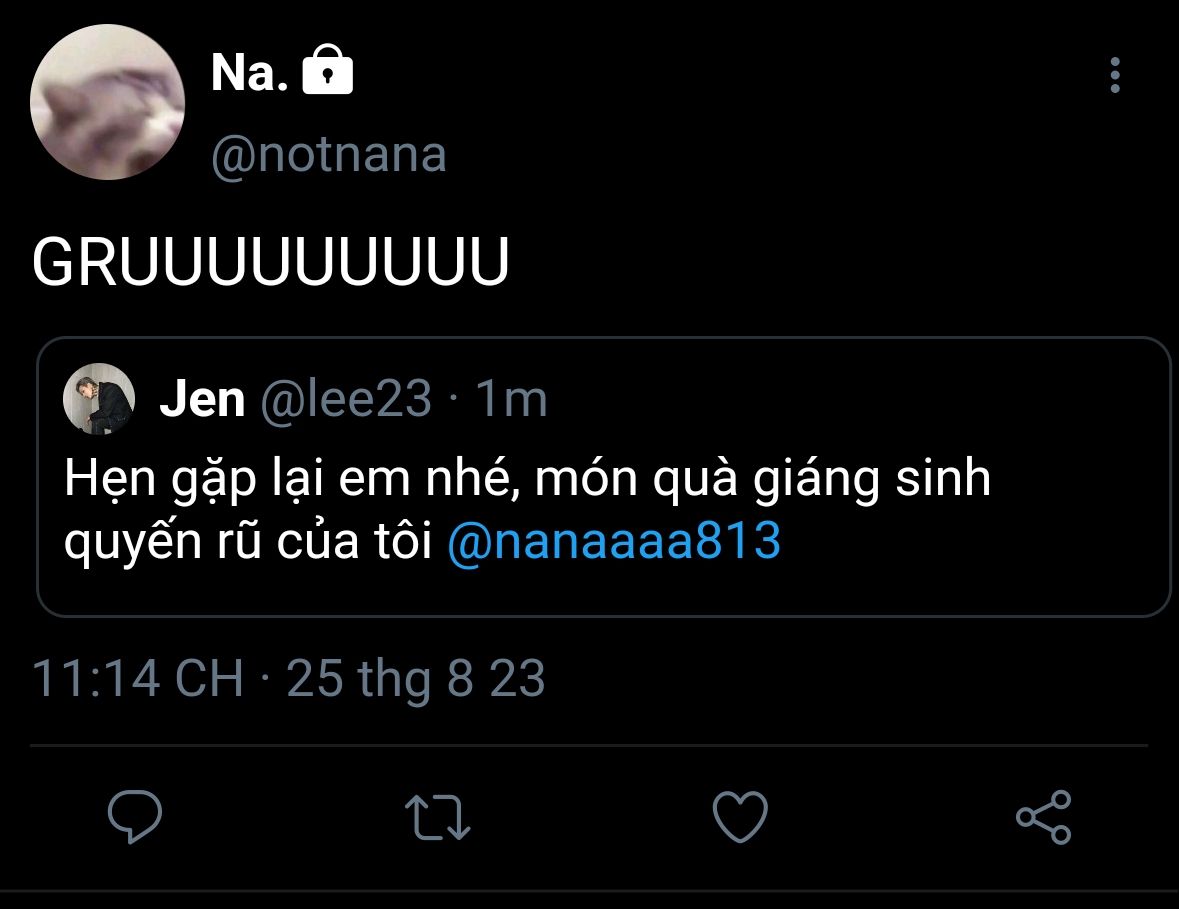Image resolution: width=1179 pixels, height=909 pixels.
Task: Click the padlock protected-account icon
Action: pos(327,72)
